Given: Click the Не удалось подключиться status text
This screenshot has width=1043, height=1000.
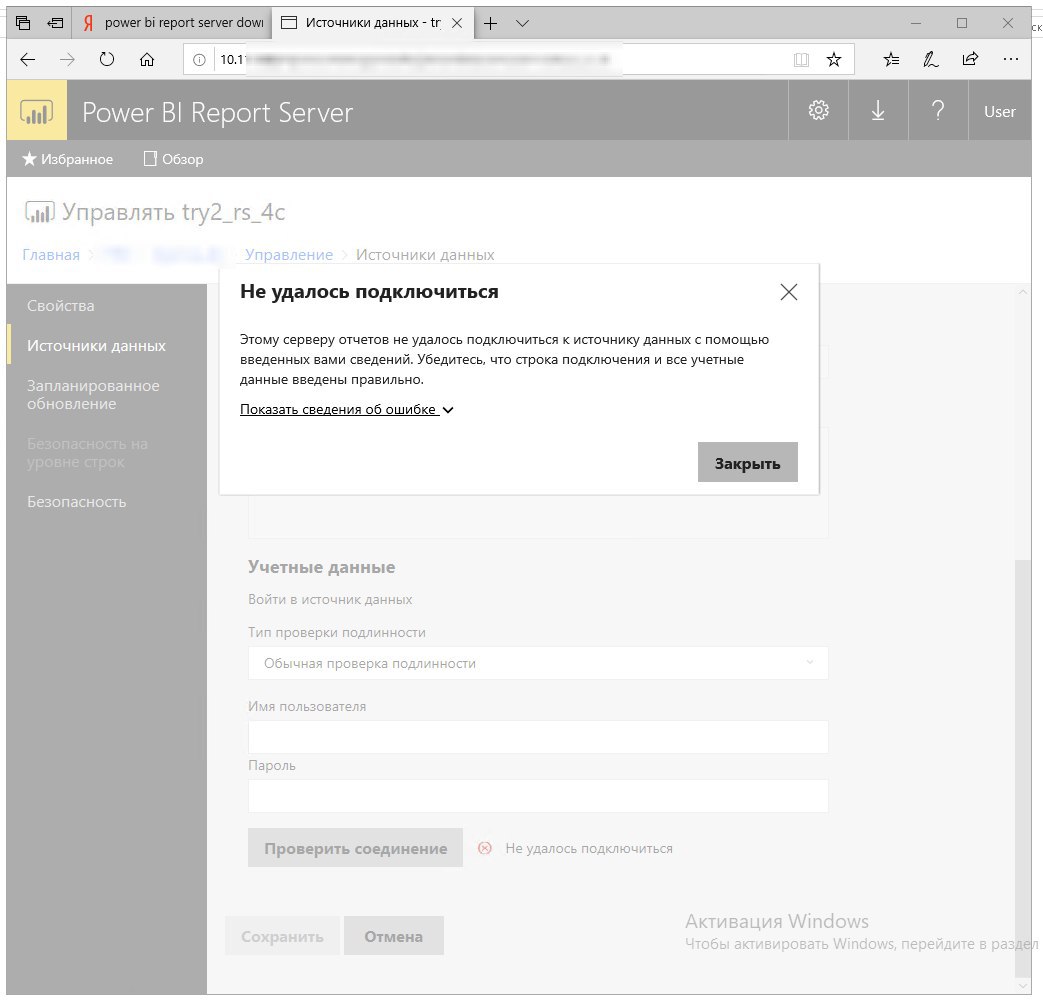Looking at the screenshot, I should [x=589, y=848].
